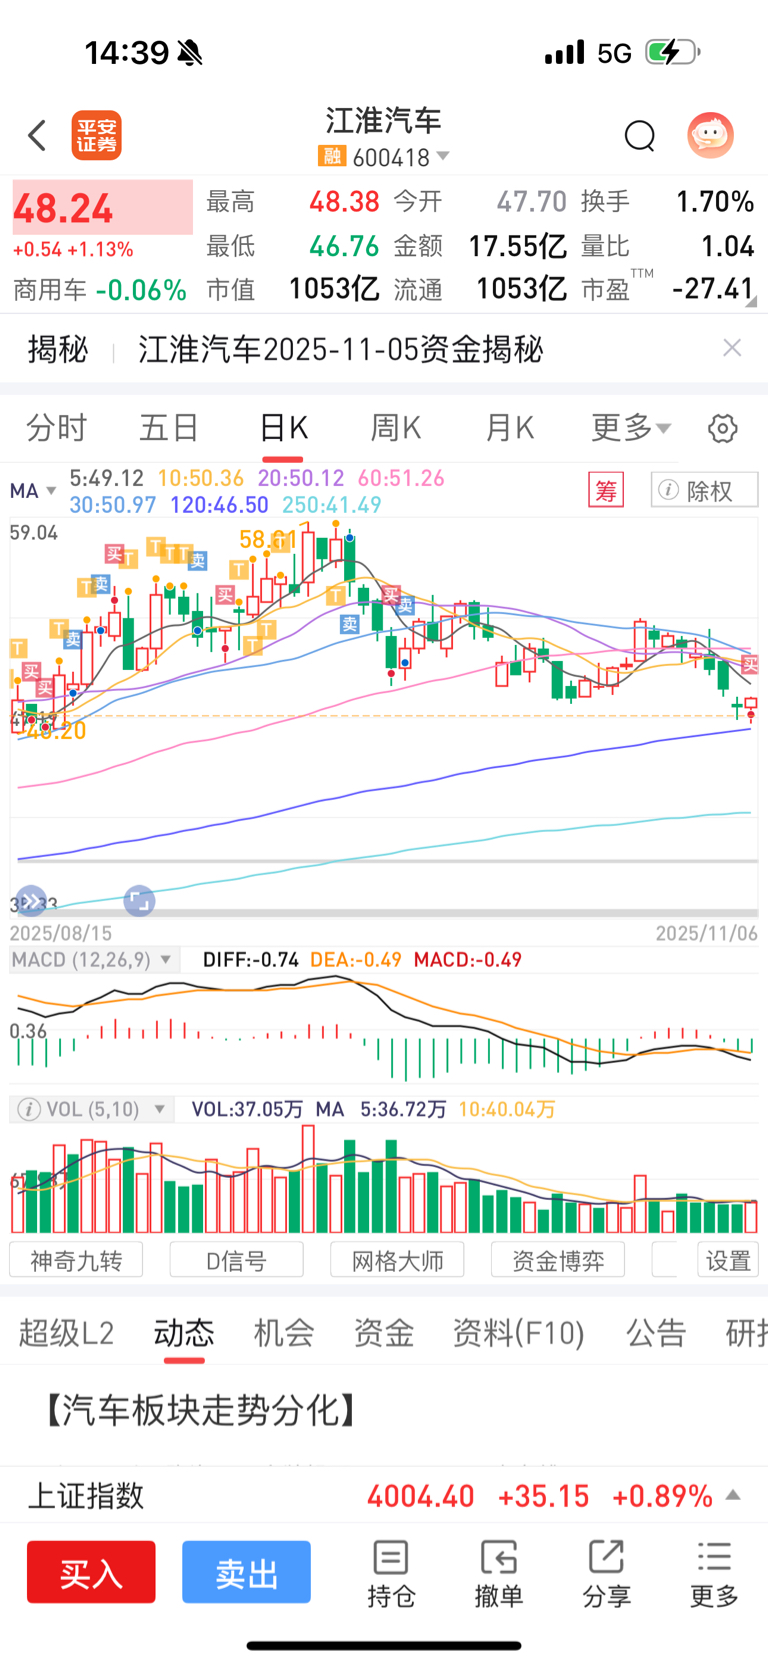Image resolution: width=768 pixels, height=1665 pixels.
Task: Tap 商用车 sector label
Action: (x=49, y=290)
